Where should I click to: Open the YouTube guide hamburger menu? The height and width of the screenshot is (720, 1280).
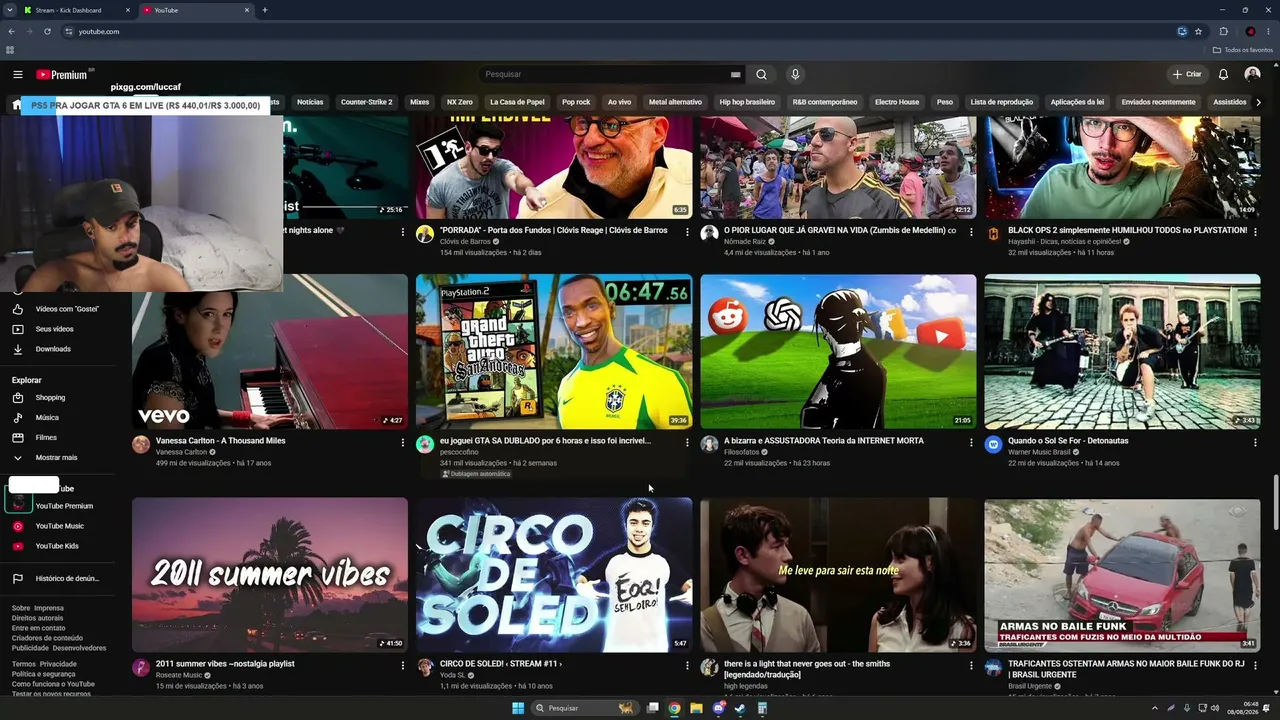(x=17, y=74)
